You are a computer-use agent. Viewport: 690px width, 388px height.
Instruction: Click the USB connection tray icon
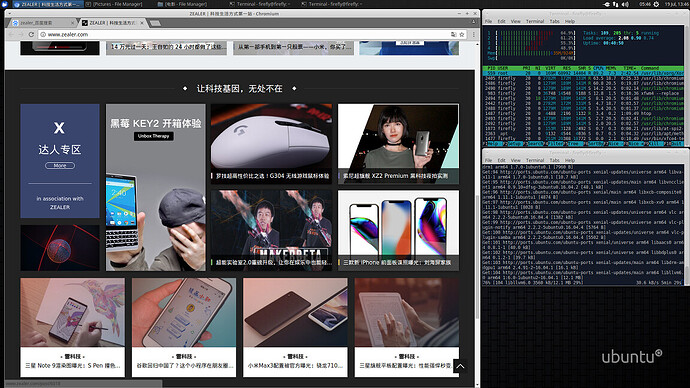pyautogui.click(x=606, y=4)
